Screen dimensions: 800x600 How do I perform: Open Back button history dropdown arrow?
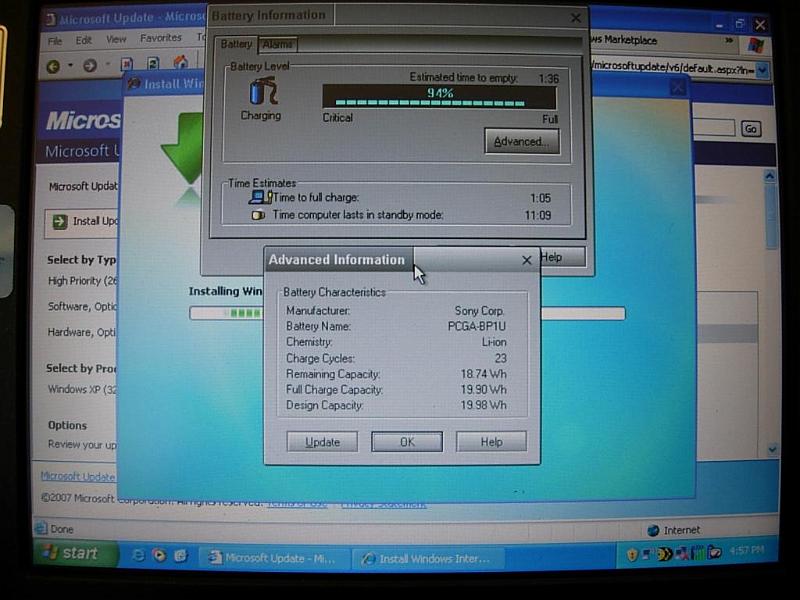(x=70, y=65)
